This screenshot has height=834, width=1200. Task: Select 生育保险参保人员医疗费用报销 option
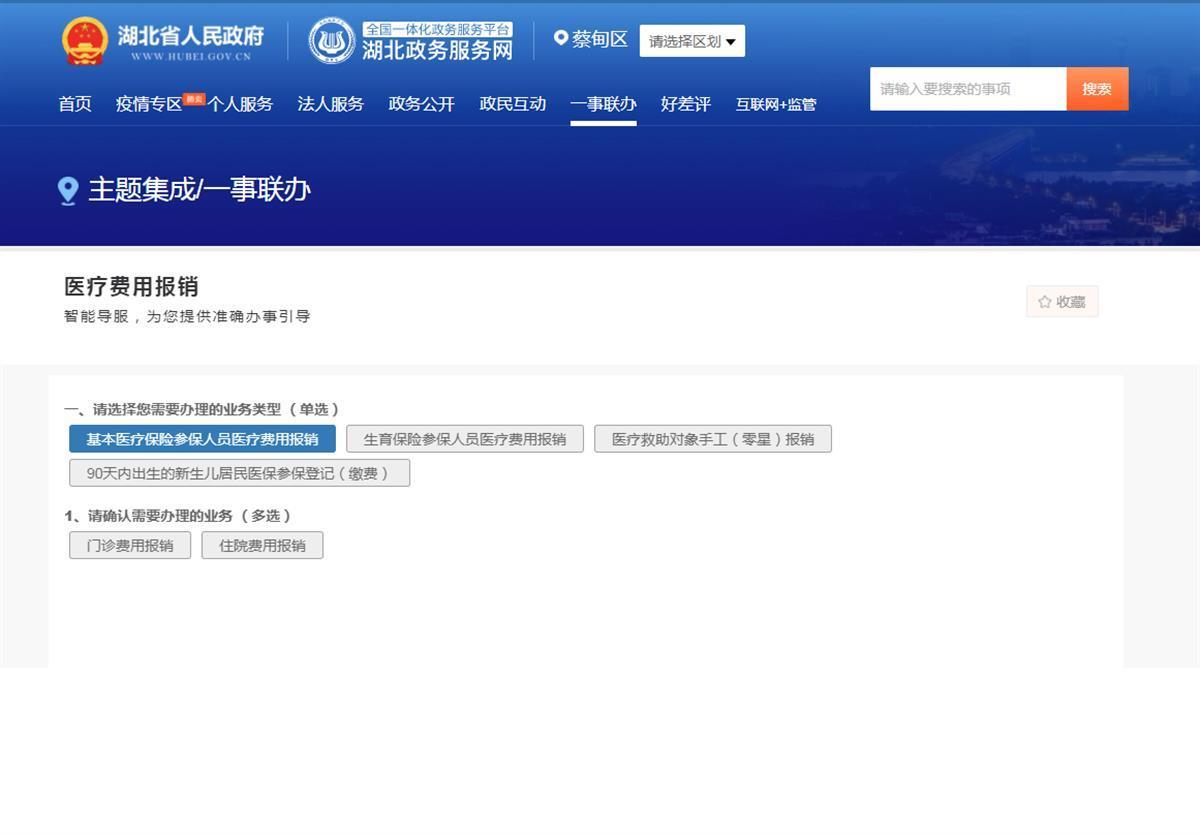(464, 439)
